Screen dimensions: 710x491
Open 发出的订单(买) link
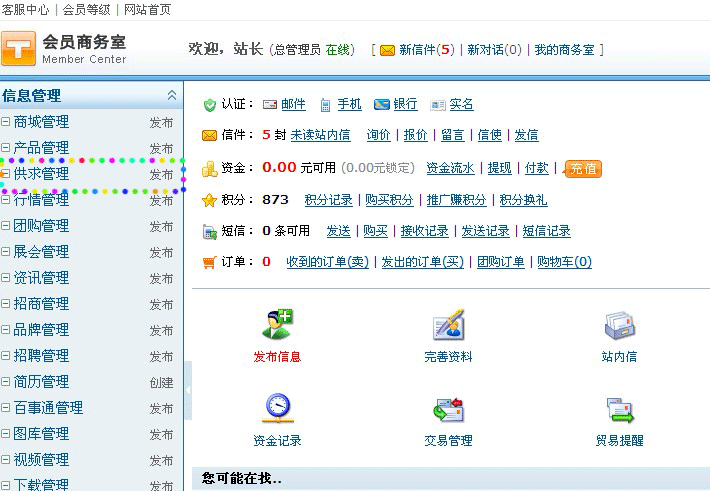(x=422, y=262)
